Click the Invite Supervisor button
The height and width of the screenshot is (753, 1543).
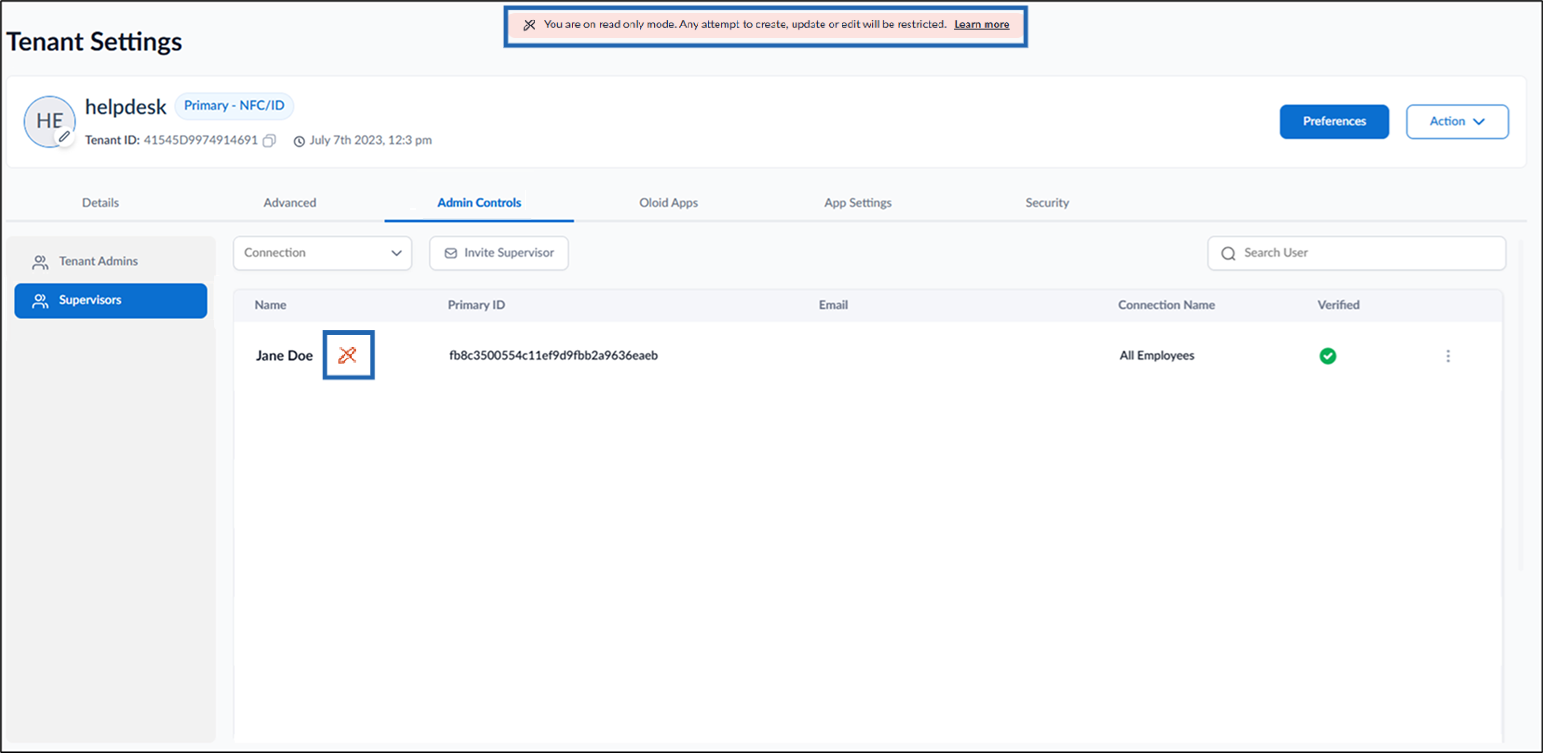pyautogui.click(x=499, y=253)
